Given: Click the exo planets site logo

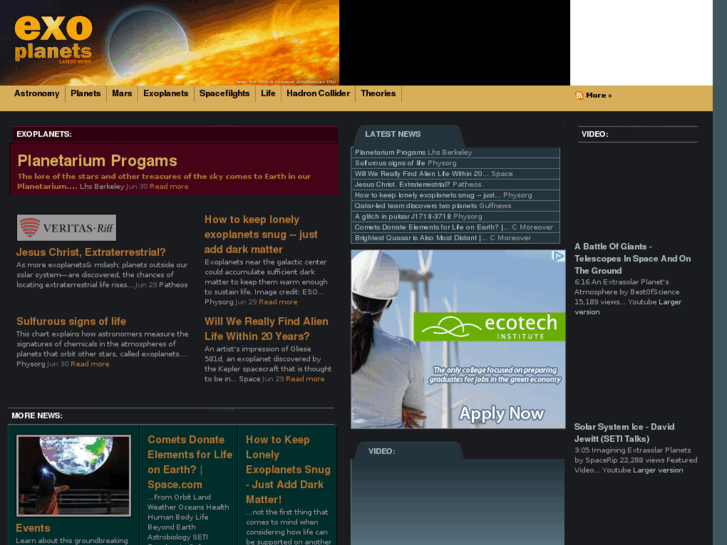Looking at the screenshot, I should (53, 39).
